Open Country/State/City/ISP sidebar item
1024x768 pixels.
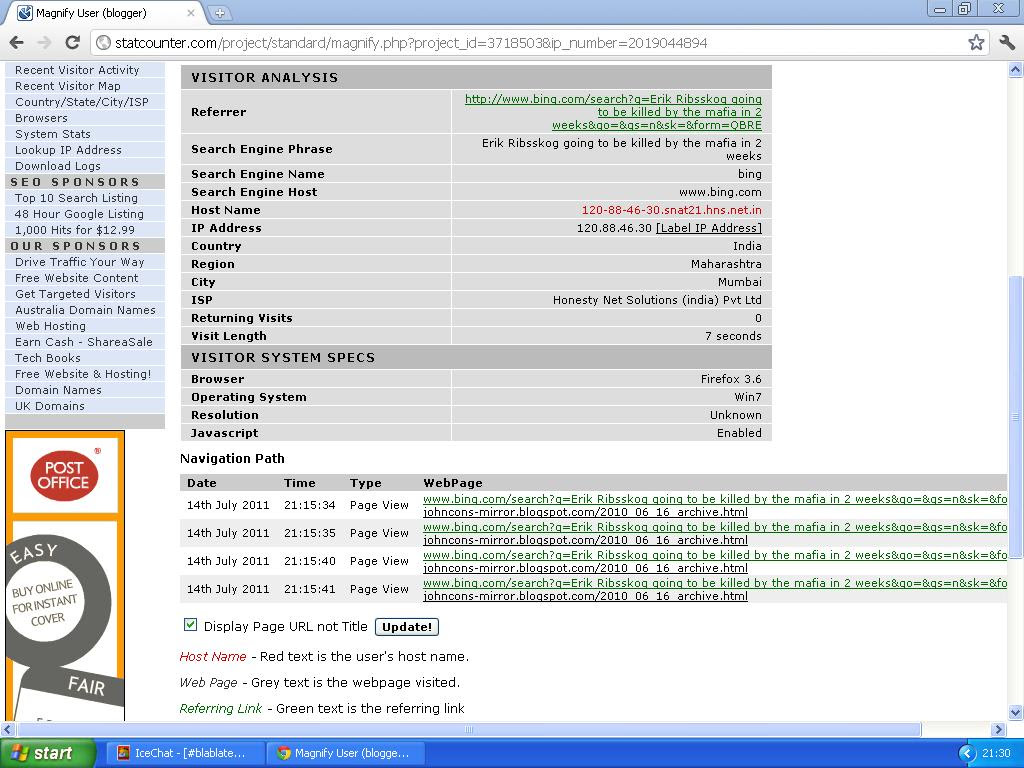pos(82,102)
